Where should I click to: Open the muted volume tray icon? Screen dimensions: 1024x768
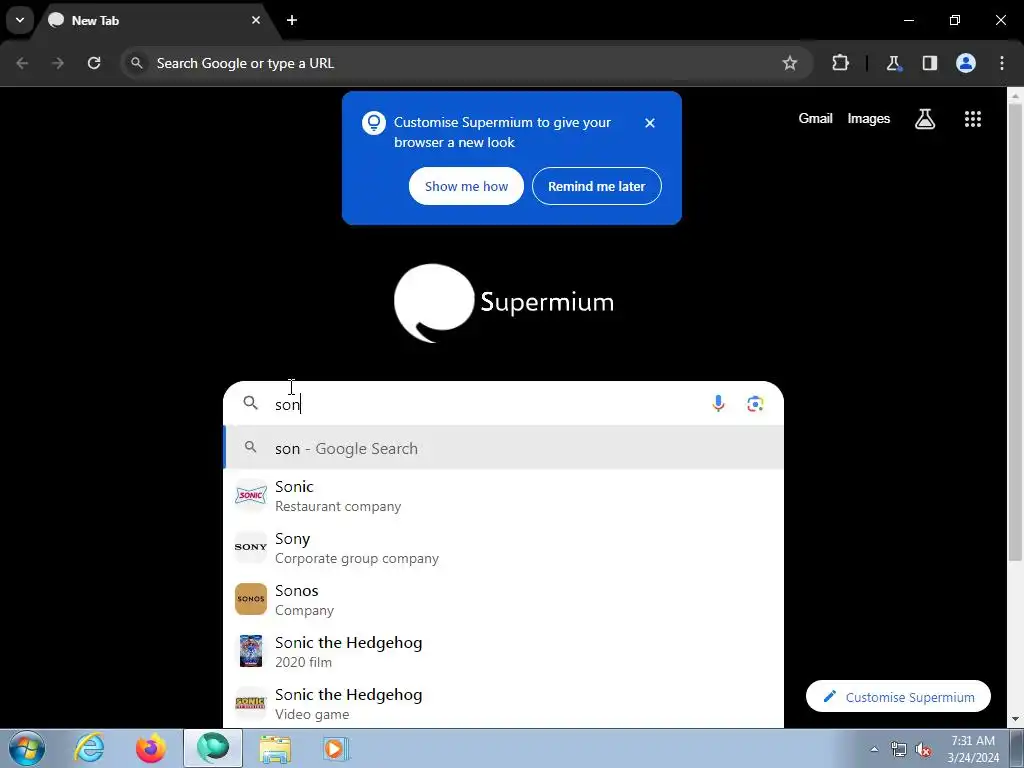923,750
